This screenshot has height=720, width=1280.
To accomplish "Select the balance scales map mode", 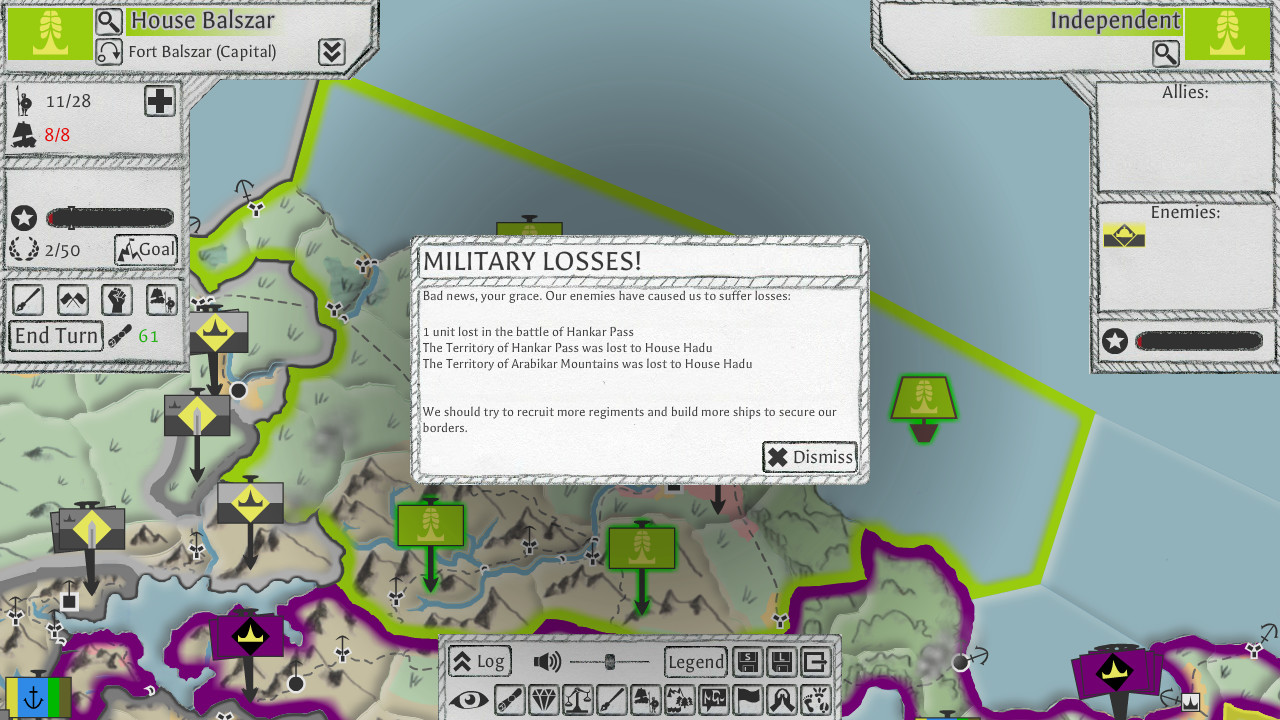I will [578, 699].
